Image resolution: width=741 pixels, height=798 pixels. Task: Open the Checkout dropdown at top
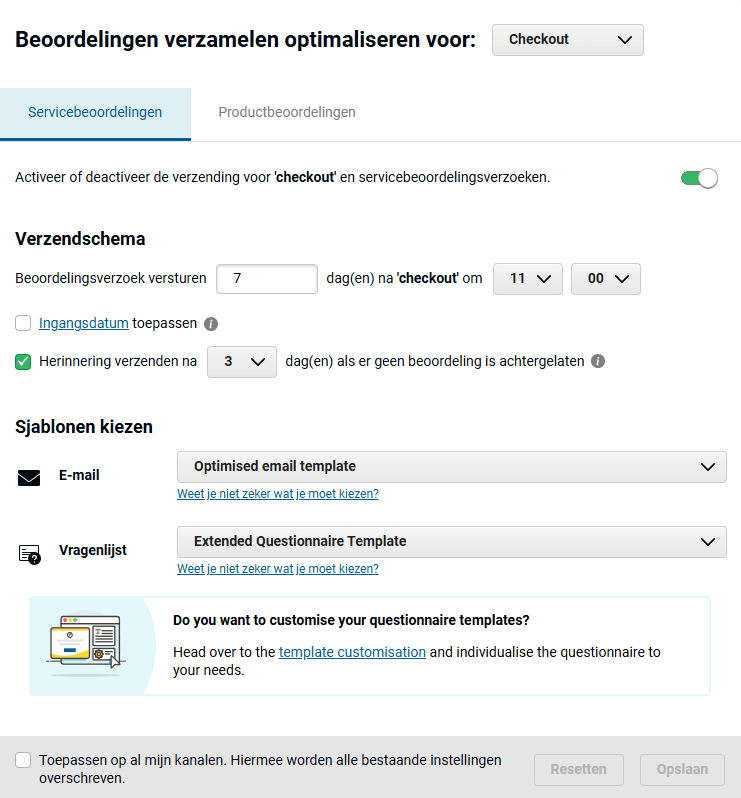567,40
